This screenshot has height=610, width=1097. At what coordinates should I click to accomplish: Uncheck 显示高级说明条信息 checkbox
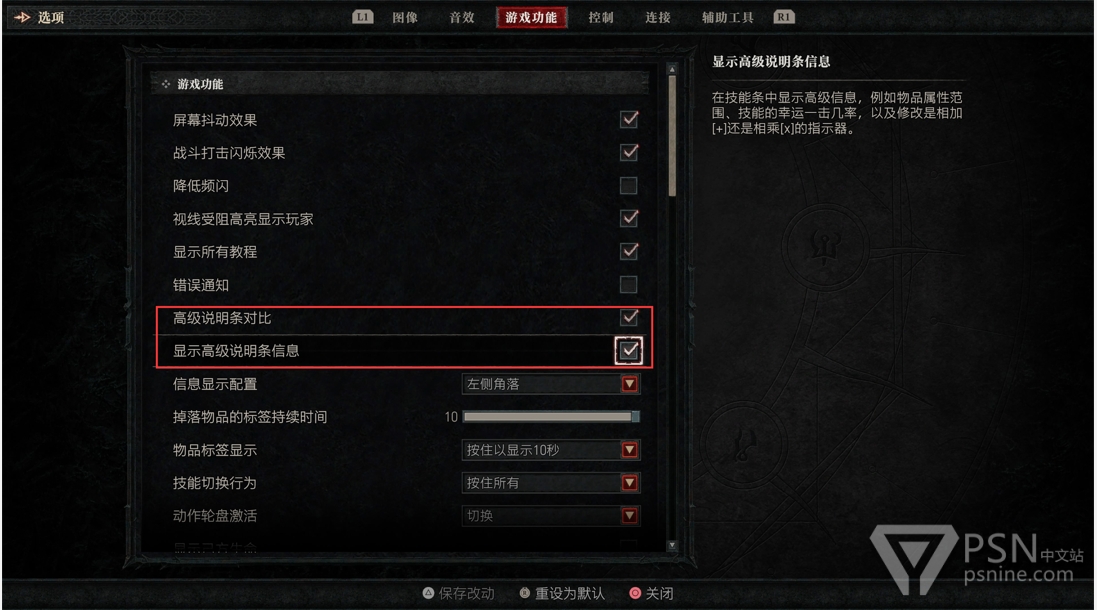629,350
